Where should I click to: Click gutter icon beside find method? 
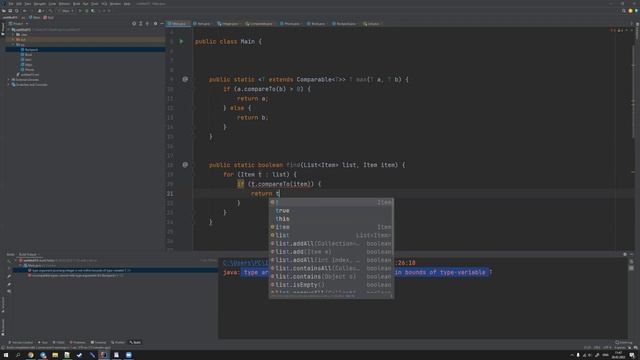coord(185,165)
